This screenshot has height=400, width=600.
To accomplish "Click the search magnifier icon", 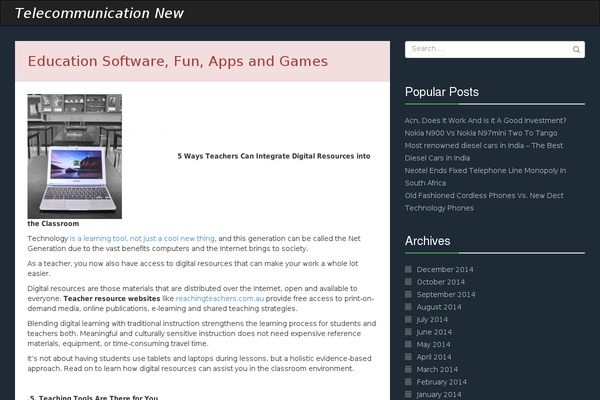I will (x=576, y=49).
